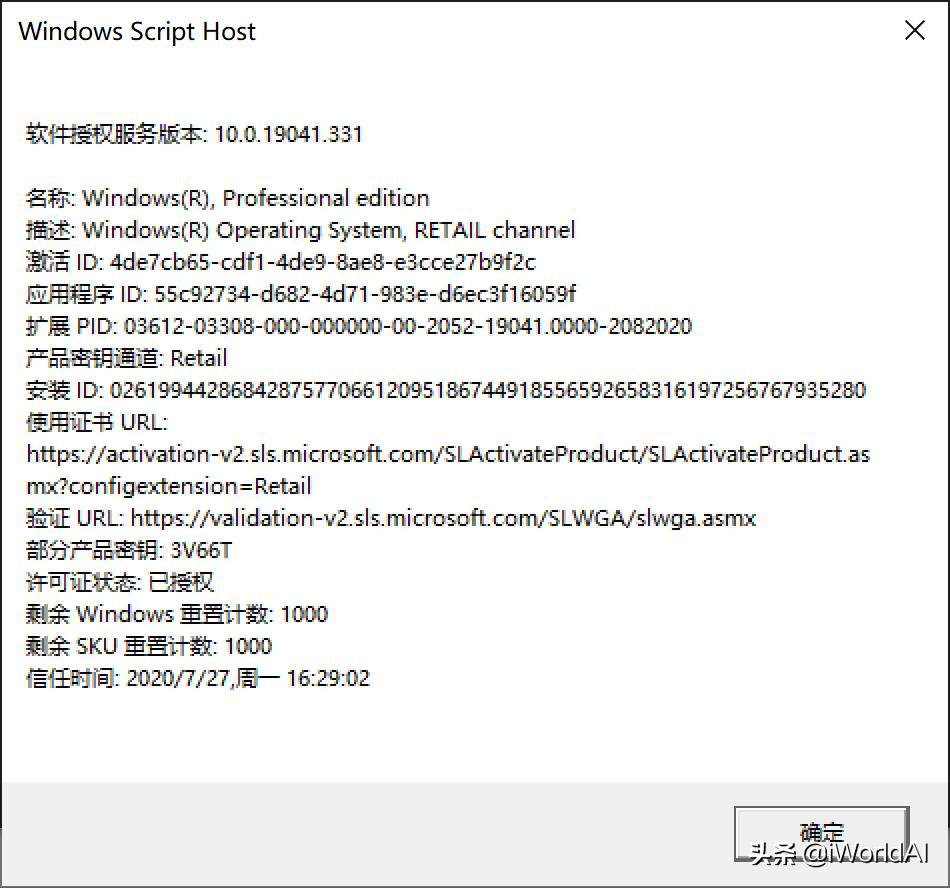Screen dimensions: 950x888
Task: Click the 软件授权服务版本 10.0.19041.331 line
Action: pyautogui.click(x=194, y=134)
